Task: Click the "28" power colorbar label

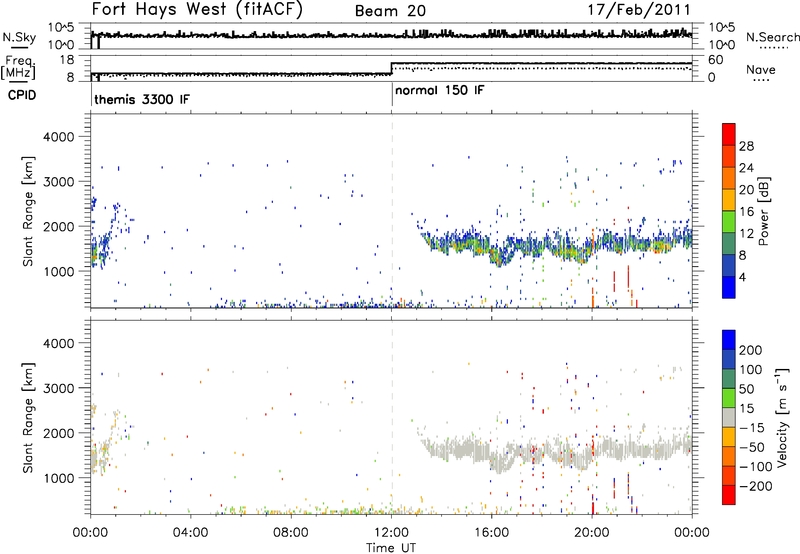Action: click(746, 146)
